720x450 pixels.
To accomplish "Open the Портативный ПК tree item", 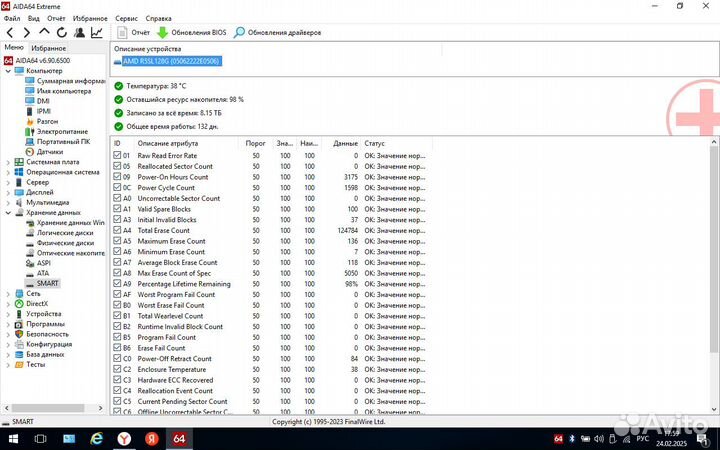I will pos(58,141).
